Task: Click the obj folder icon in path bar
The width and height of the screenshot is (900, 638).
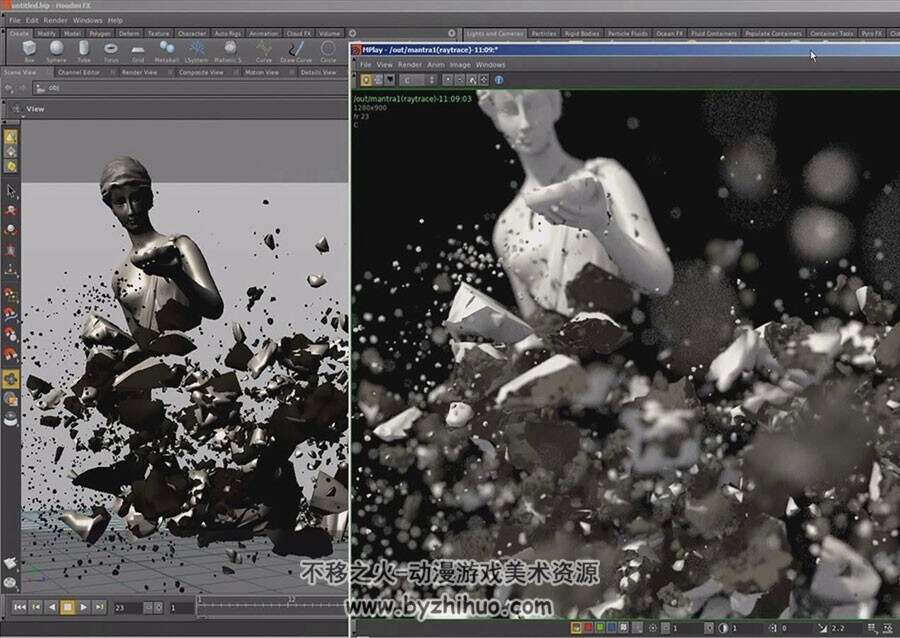Action: 40,88
